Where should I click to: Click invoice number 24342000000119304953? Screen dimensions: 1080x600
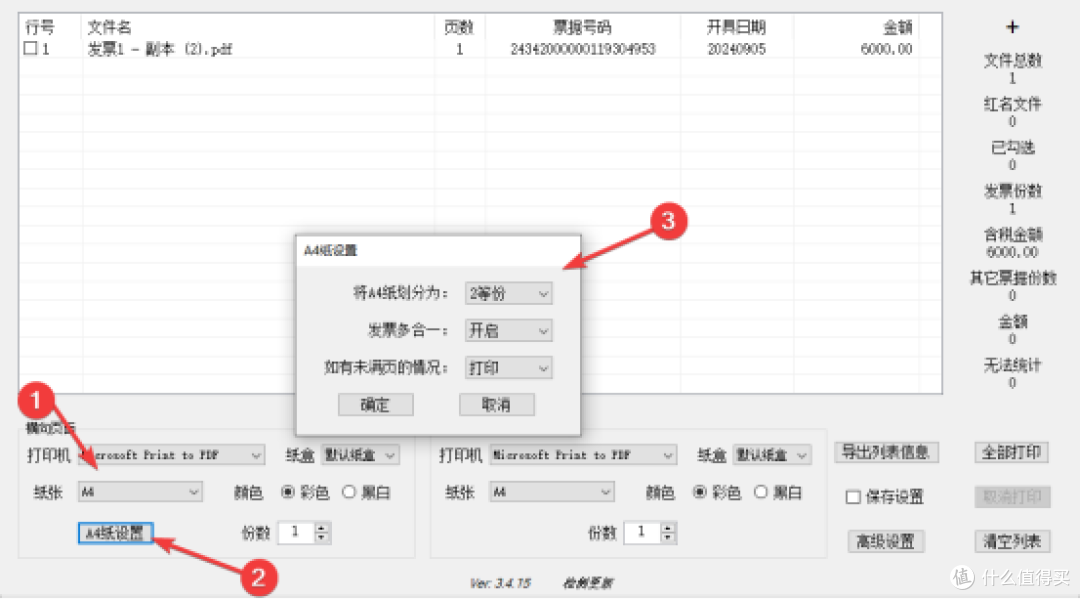[583, 49]
